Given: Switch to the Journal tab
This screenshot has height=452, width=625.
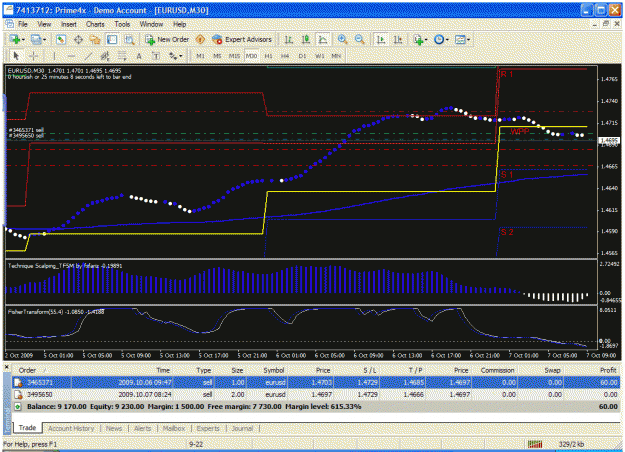Looking at the screenshot, I should tap(242, 428).
